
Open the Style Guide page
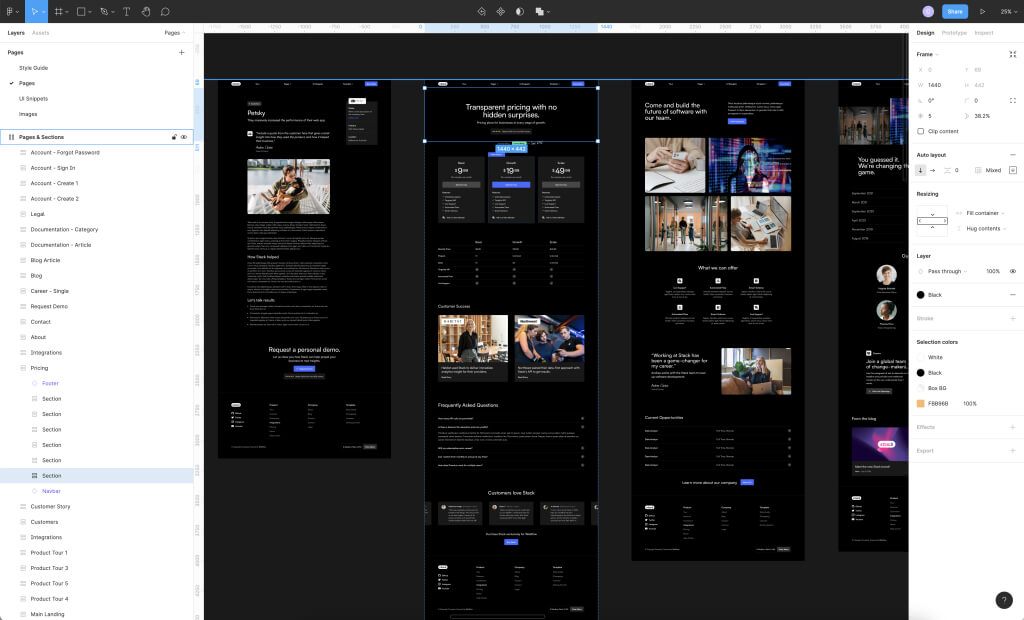(33, 68)
